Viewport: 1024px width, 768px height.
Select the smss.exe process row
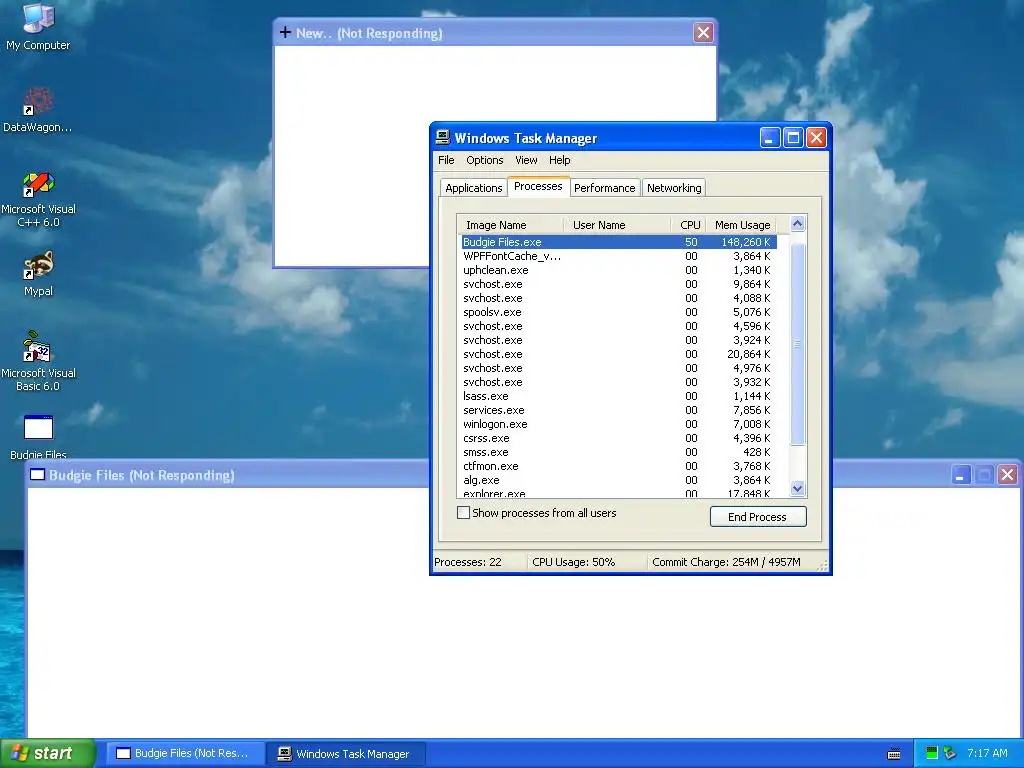pyautogui.click(x=618, y=452)
